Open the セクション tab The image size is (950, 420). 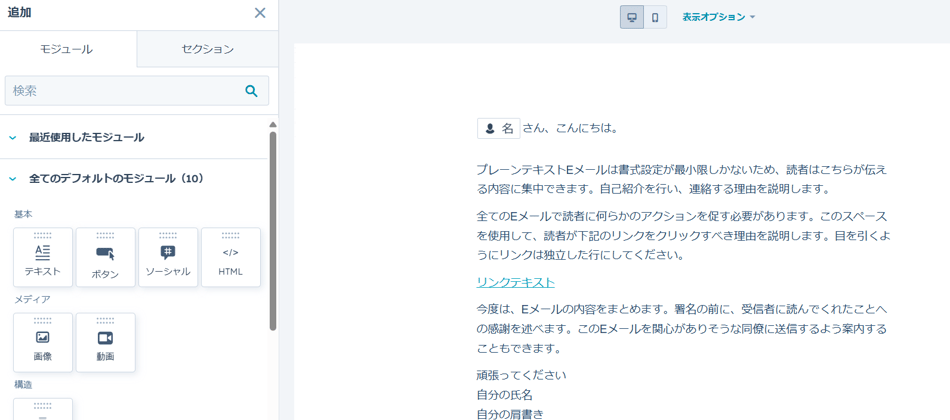tap(207, 49)
